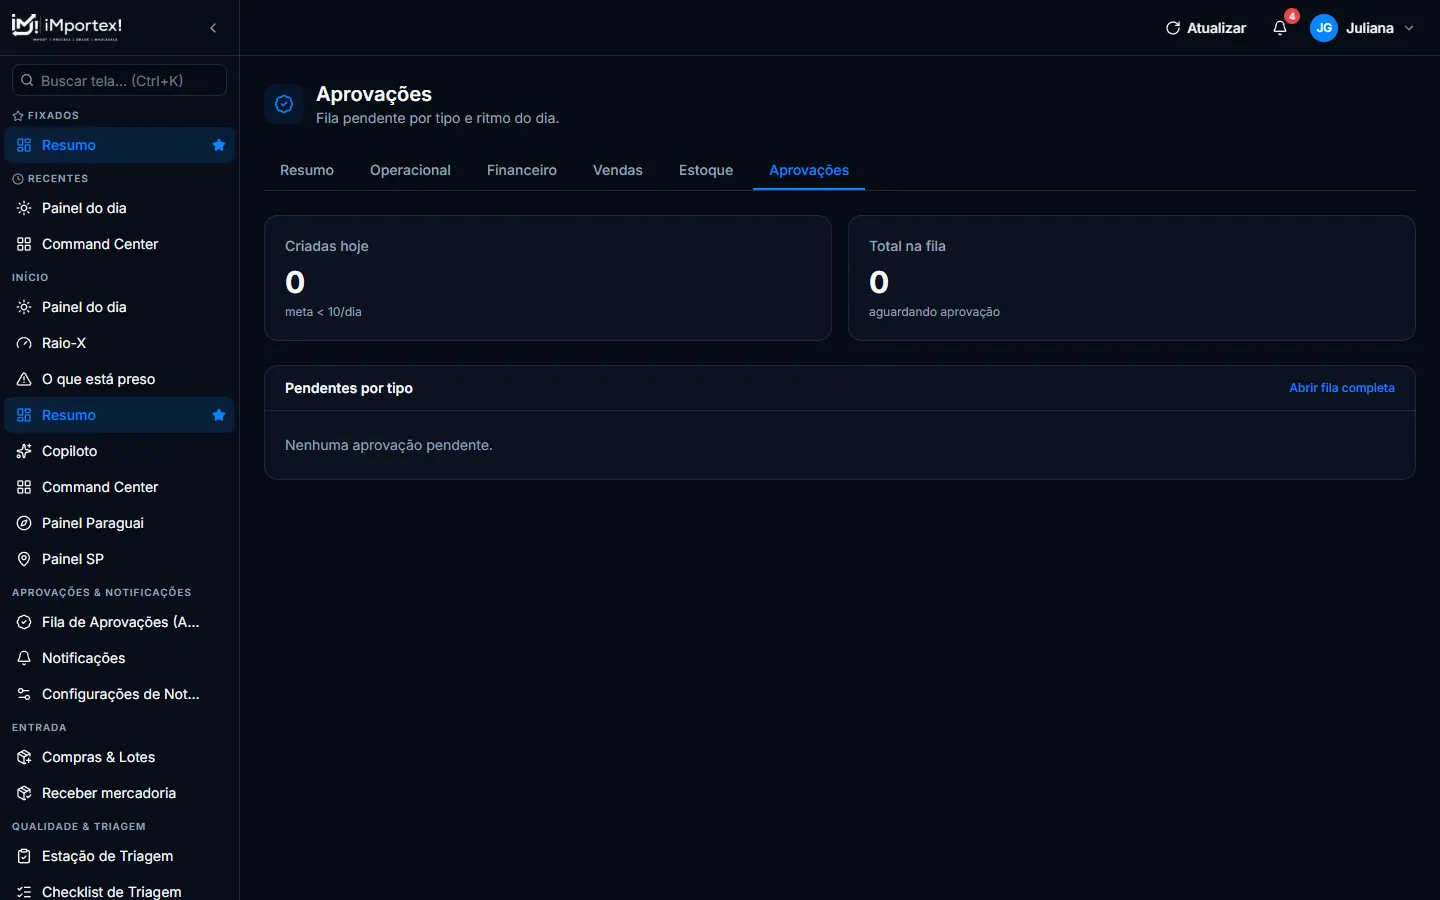Click the warning triangle icon for O que está preso
This screenshot has width=1440, height=900.
click(x=24, y=379)
